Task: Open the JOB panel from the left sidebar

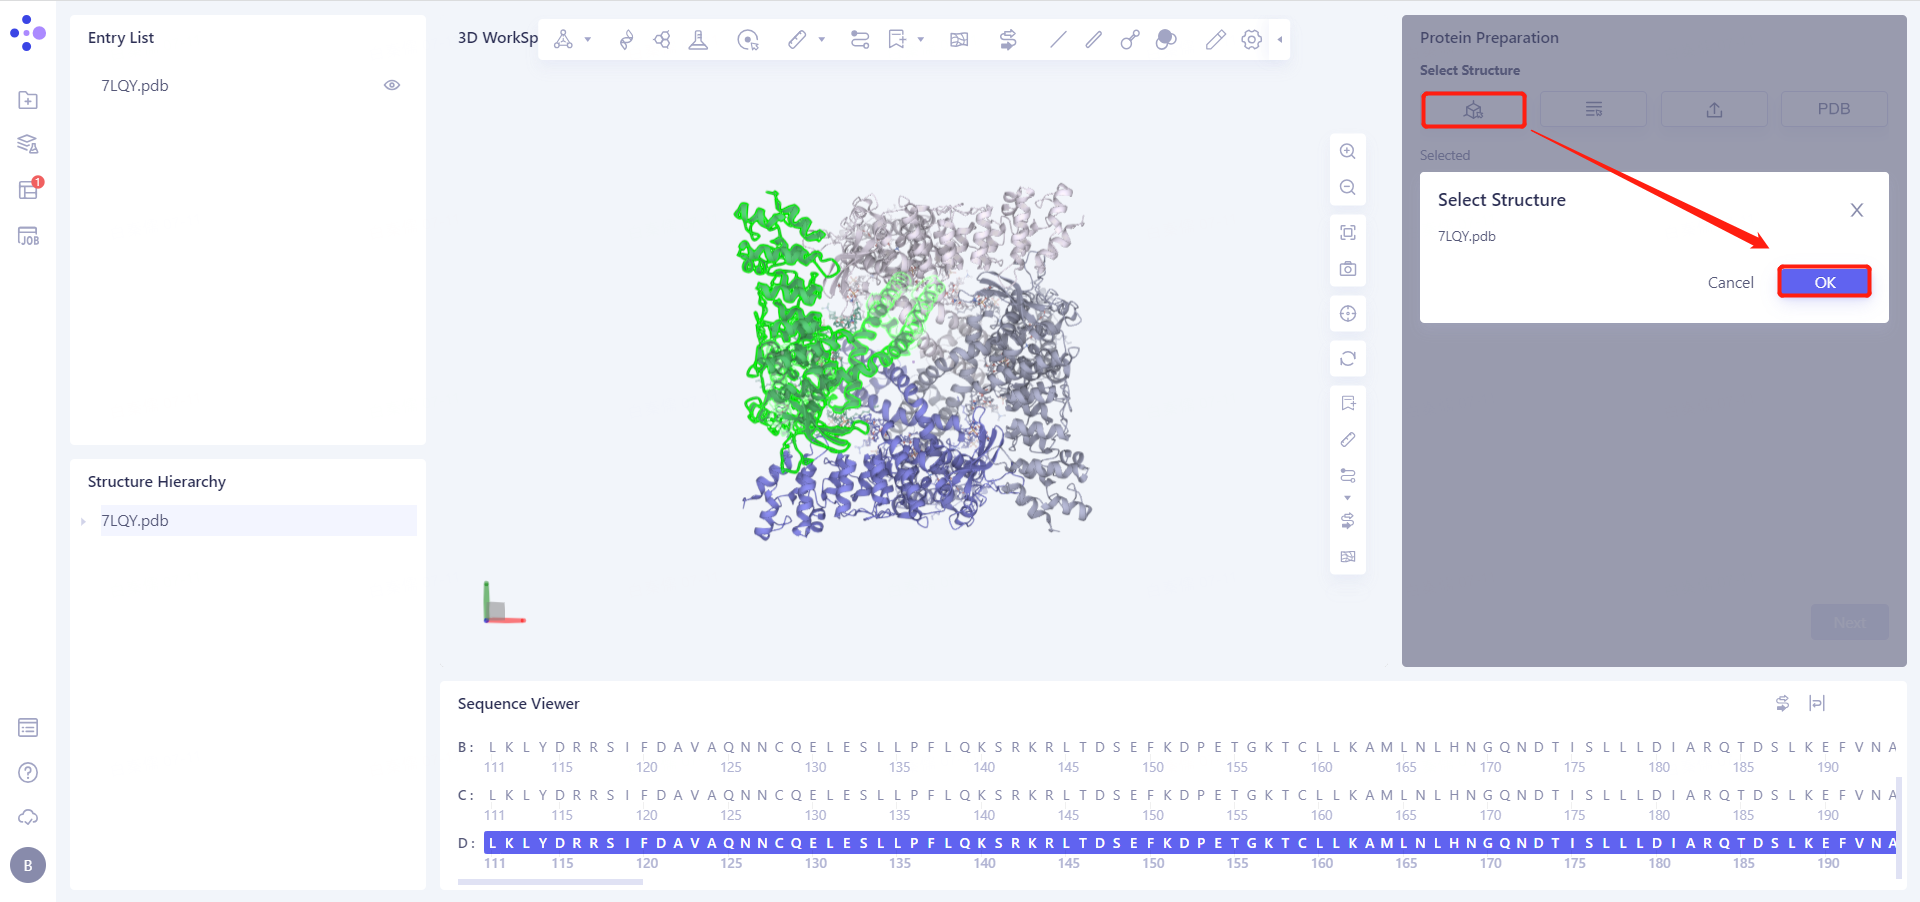Action: point(27,236)
